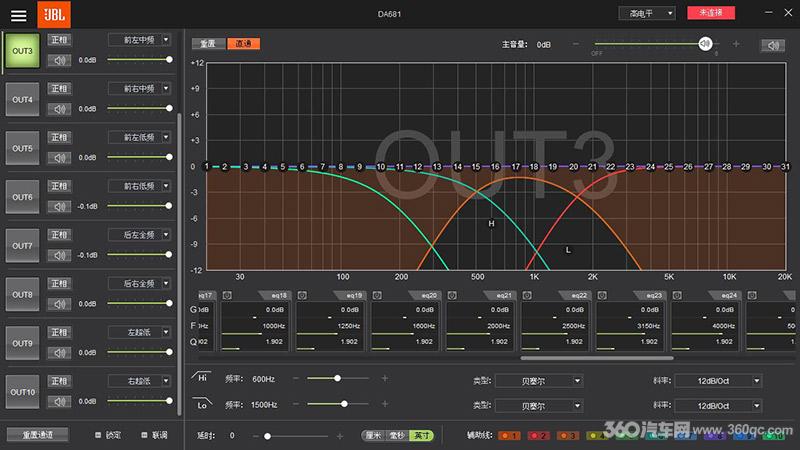The height and width of the screenshot is (450, 800).
Task: Open Hi filter type 贝塞尔 dropdown
Action: coord(539,381)
